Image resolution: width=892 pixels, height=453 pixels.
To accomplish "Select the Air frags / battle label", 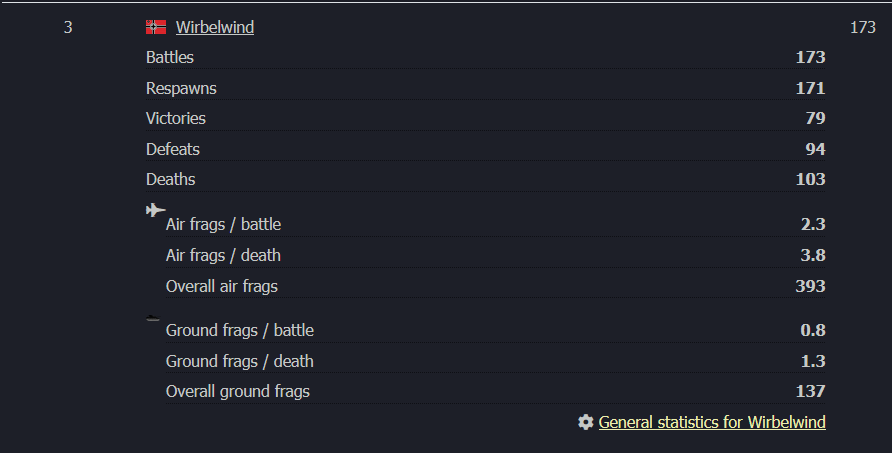I will (223, 224).
